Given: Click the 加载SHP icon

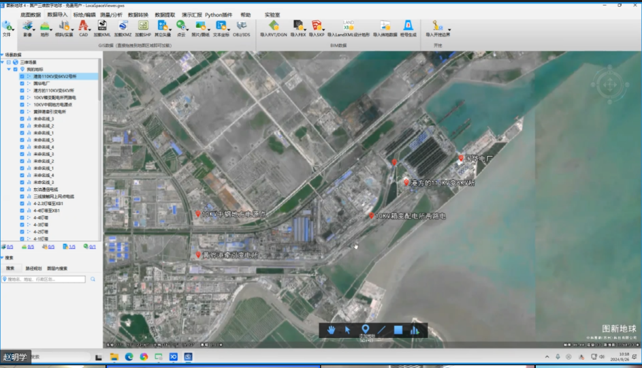Looking at the screenshot, I should coord(143,26).
